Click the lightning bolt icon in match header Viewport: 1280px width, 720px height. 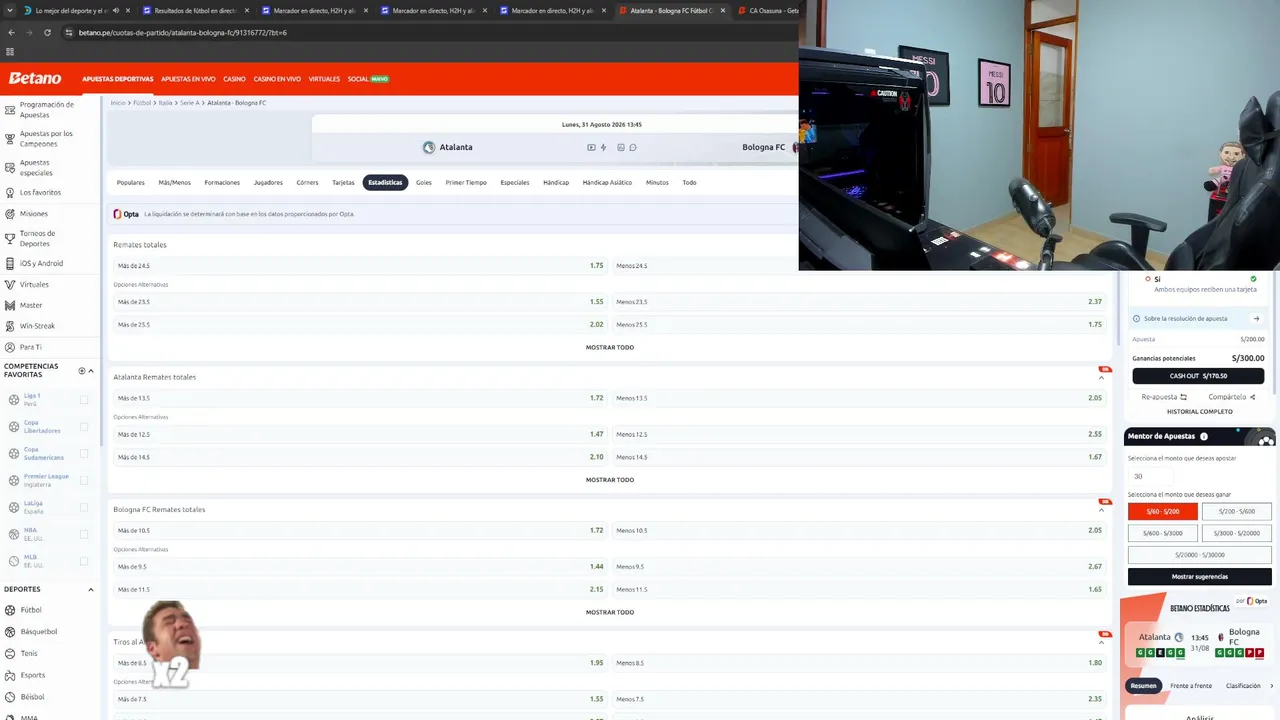603,147
